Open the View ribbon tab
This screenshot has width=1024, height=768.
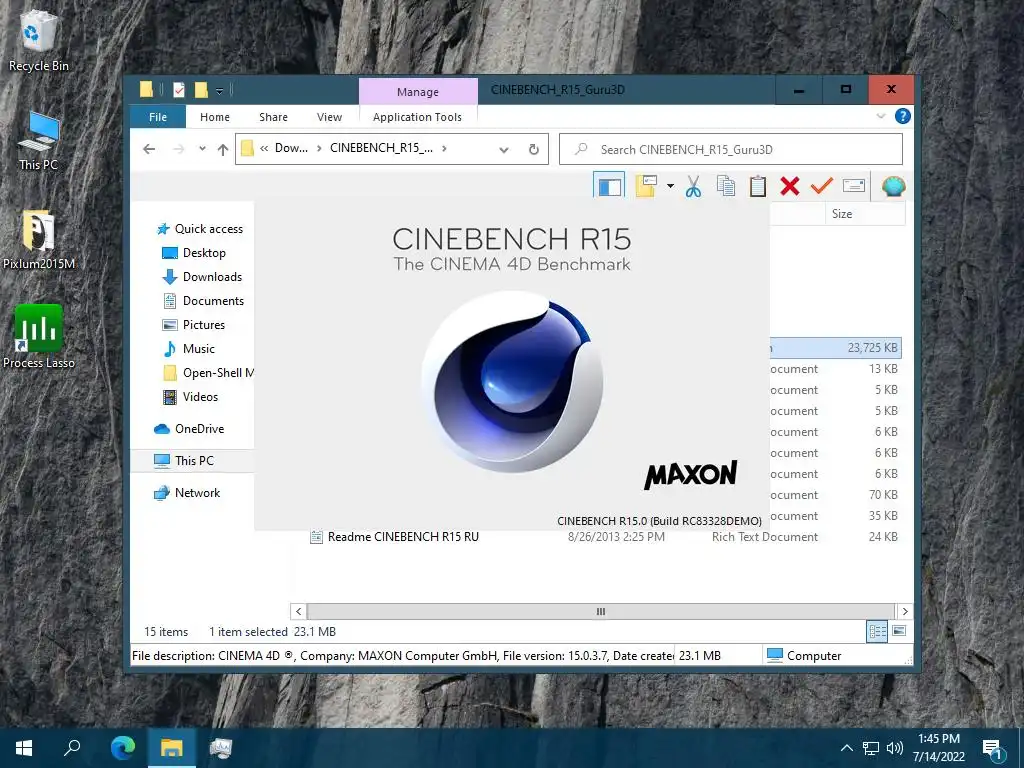coord(329,117)
